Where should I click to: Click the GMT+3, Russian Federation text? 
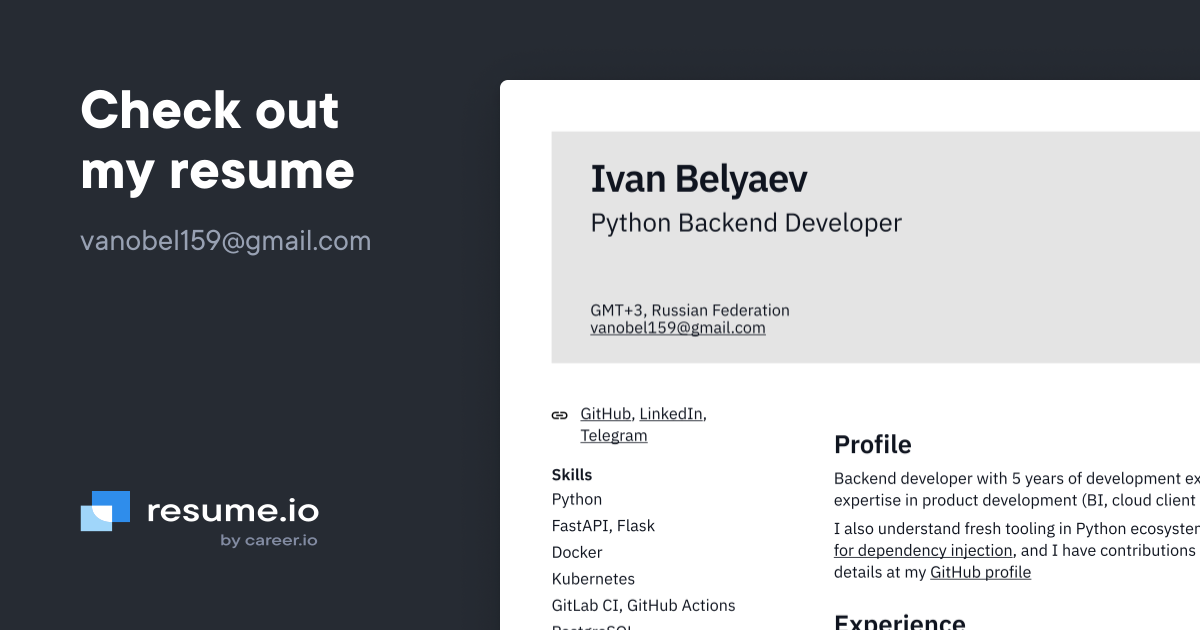click(x=690, y=310)
